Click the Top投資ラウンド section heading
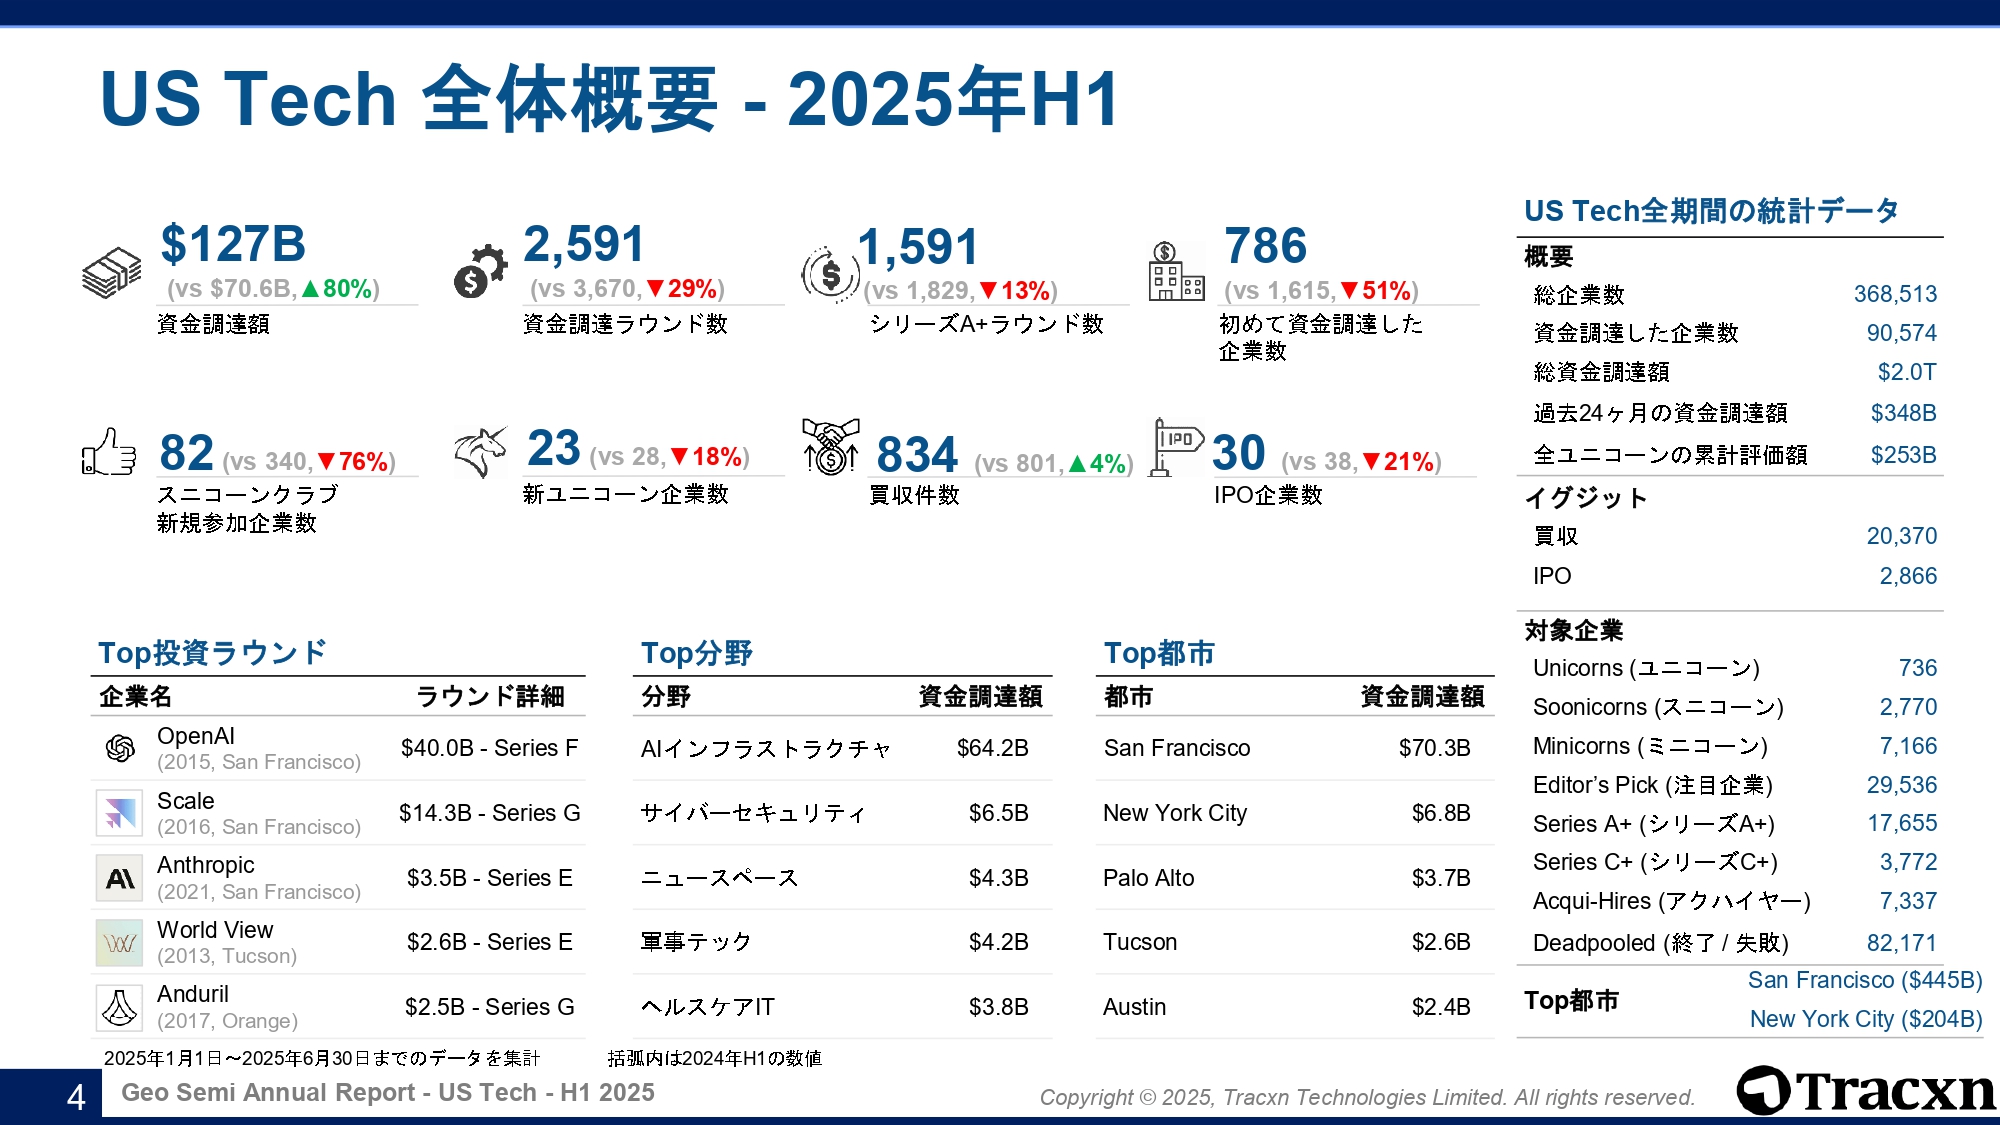 pyautogui.click(x=212, y=653)
